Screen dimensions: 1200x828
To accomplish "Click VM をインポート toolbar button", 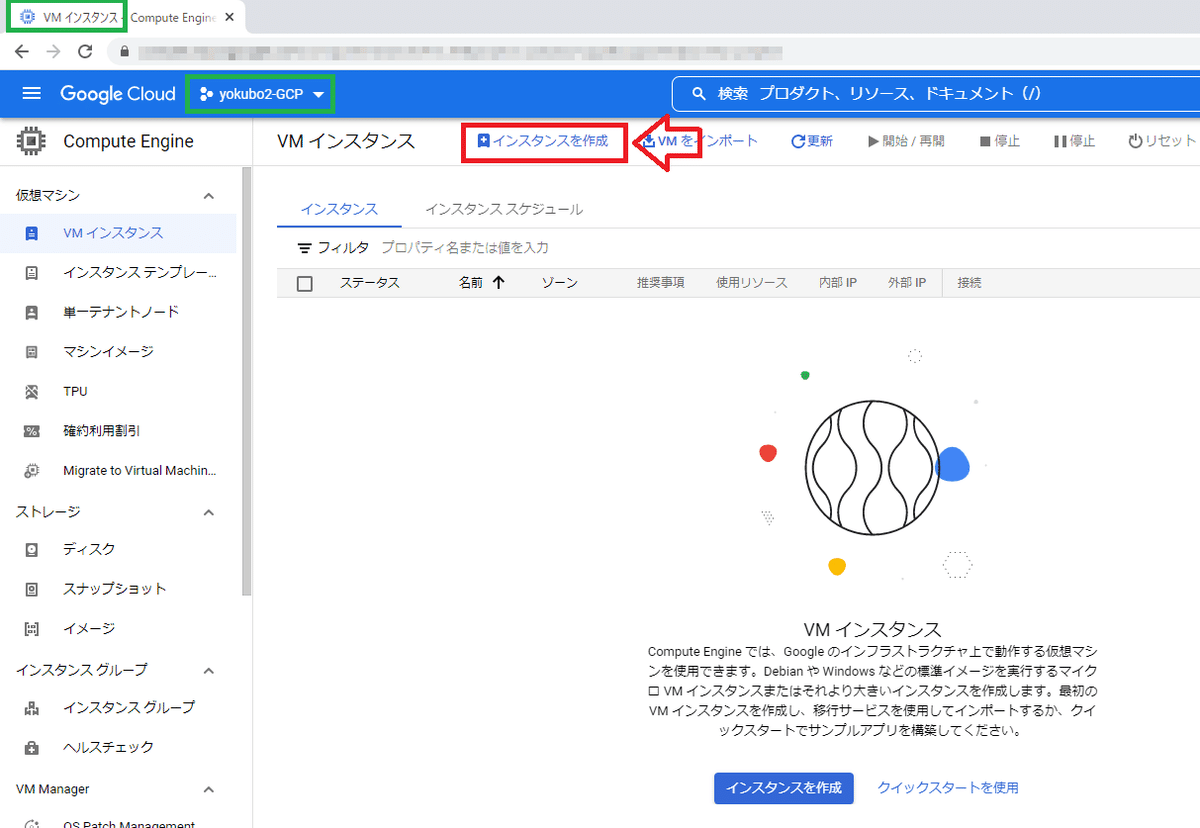I will (700, 141).
